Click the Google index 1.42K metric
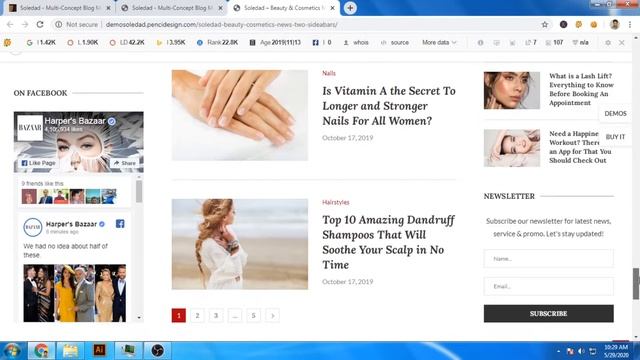This screenshot has width=640, height=360. pos(41,42)
